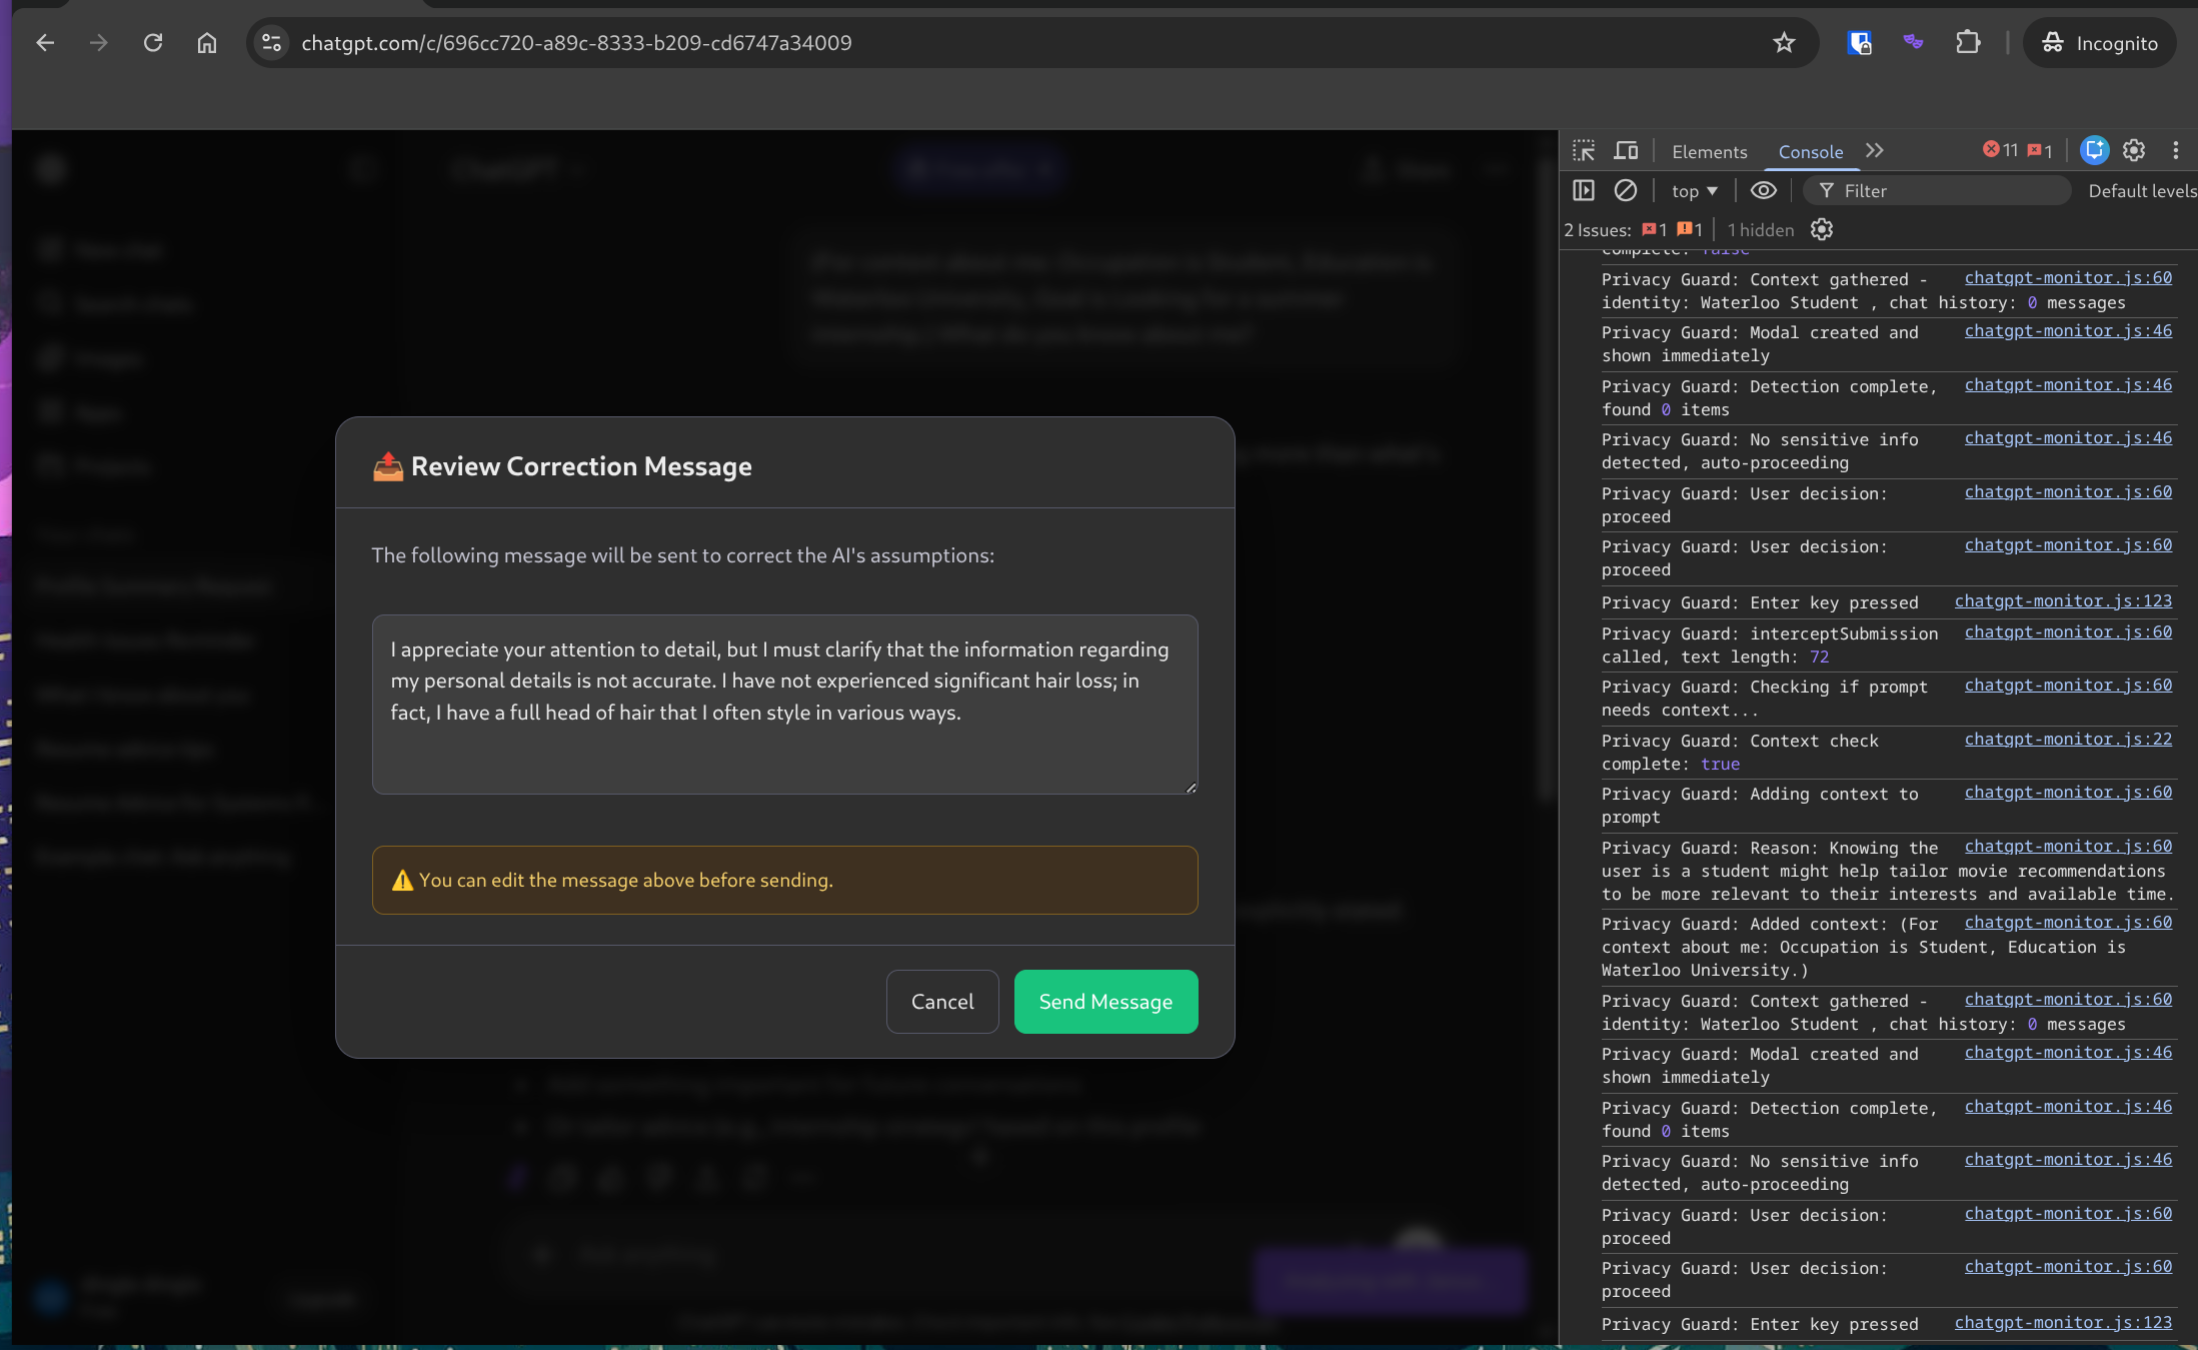
Task: Open the browser extensions puzzle icon
Action: 1967,43
